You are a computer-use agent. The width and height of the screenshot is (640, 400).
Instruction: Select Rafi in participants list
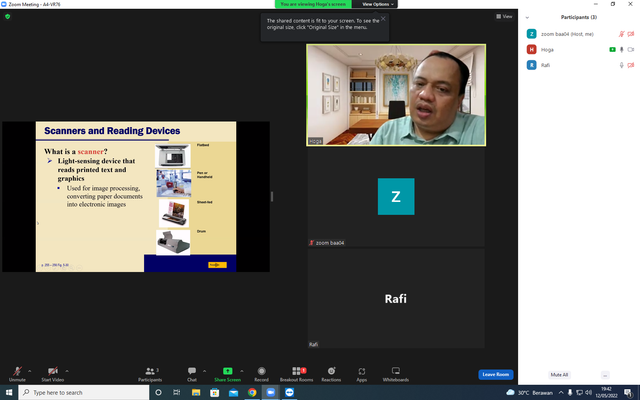point(580,65)
